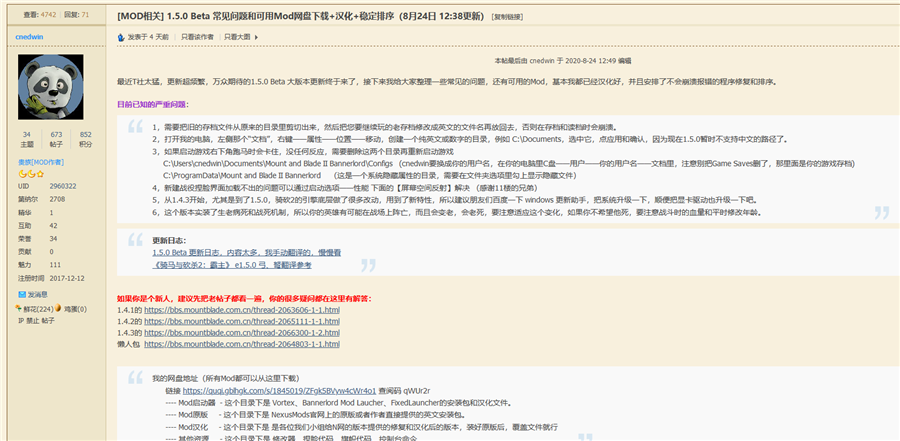900x441 pixels.
Task: Open the 懒人包 thread-2064803 link
Action: [x=242, y=344]
